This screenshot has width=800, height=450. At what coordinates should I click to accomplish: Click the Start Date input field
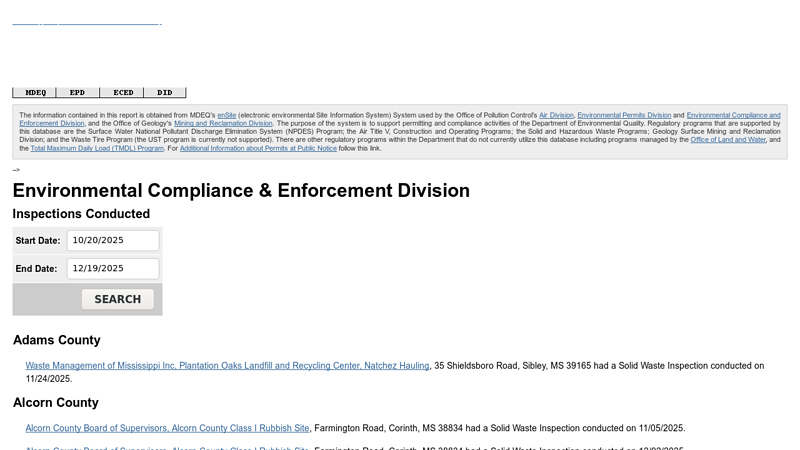pos(113,240)
